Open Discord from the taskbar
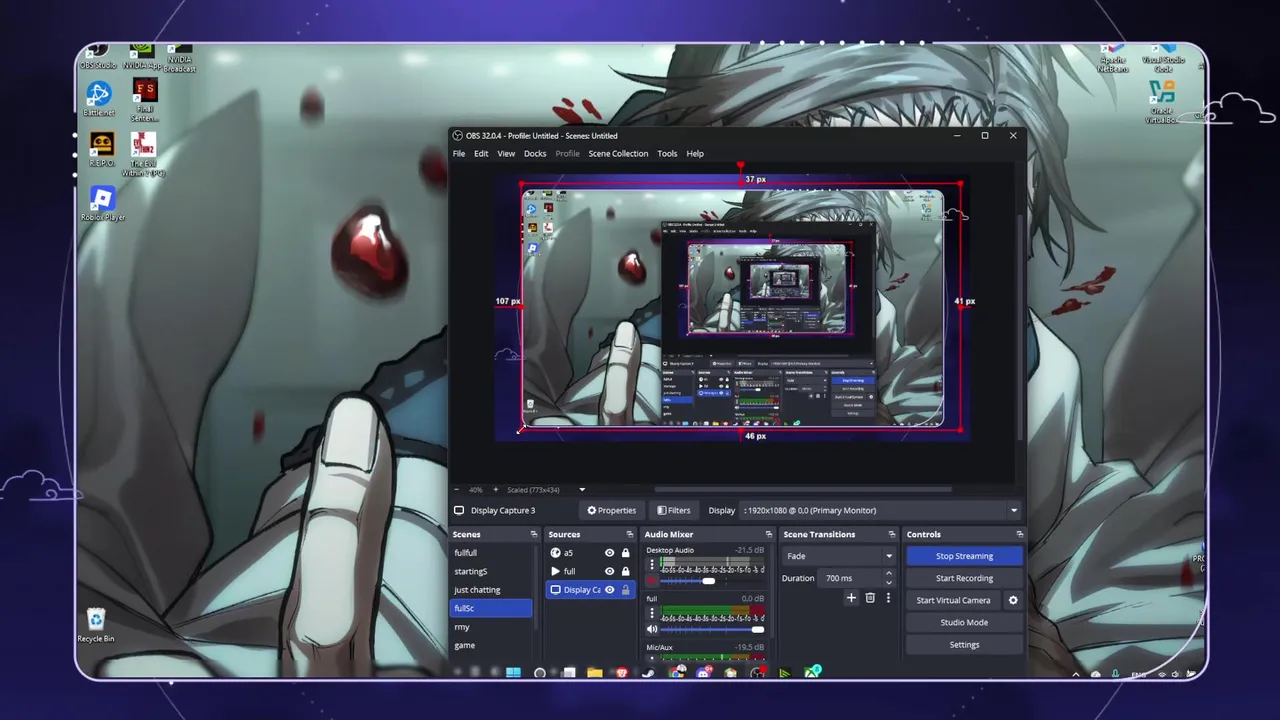The height and width of the screenshot is (720, 1280). pos(703,672)
